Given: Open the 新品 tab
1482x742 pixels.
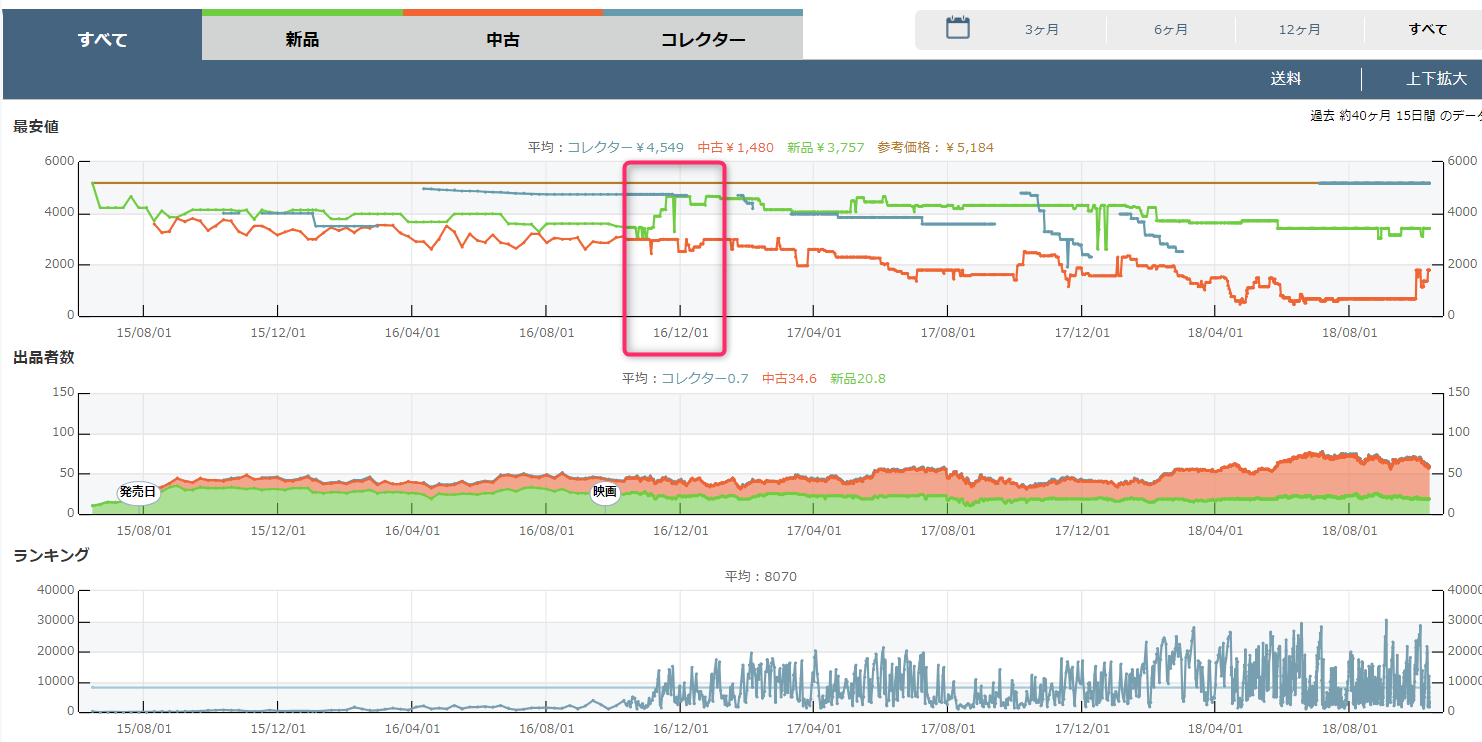Looking at the screenshot, I should pyautogui.click(x=302, y=40).
